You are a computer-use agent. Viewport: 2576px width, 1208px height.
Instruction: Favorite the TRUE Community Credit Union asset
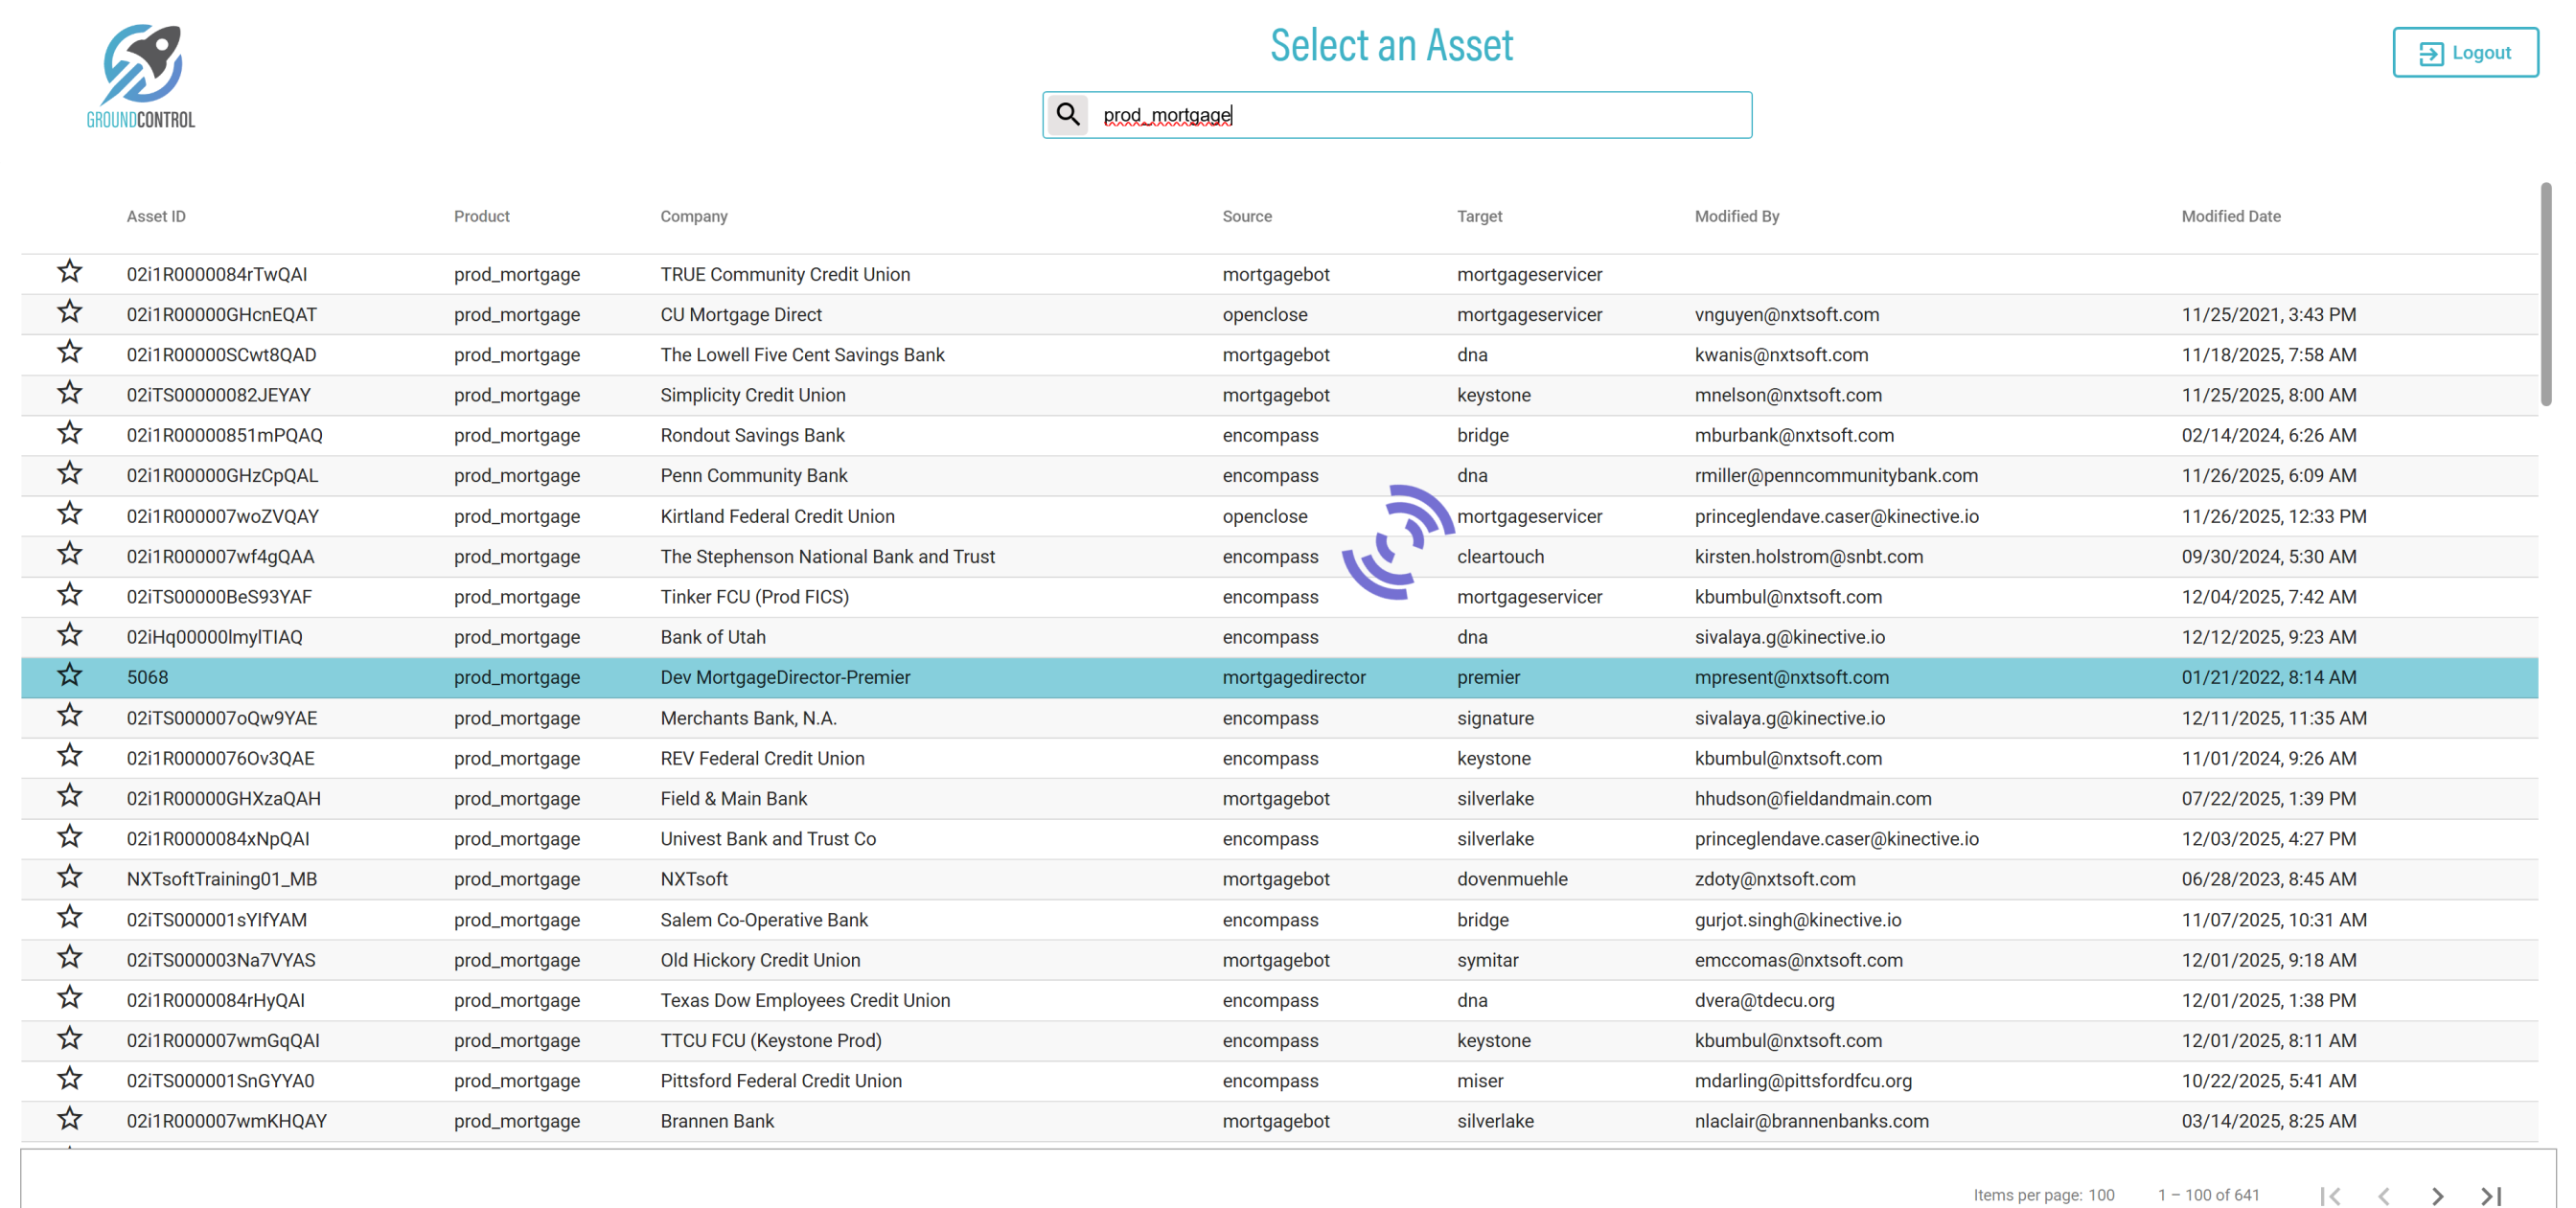(69, 272)
